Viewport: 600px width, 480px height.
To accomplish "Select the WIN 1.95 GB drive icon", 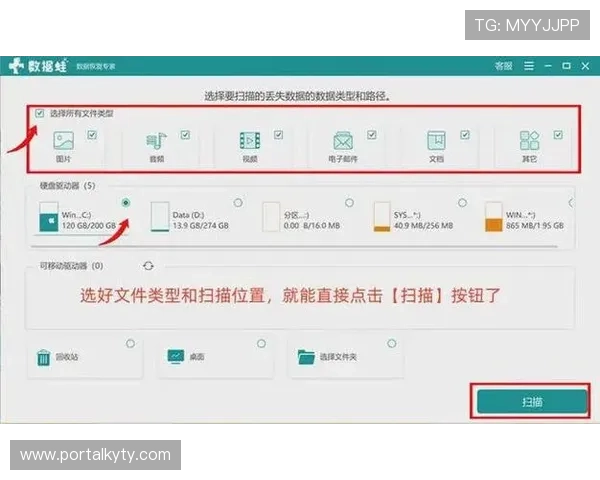I will (494, 217).
